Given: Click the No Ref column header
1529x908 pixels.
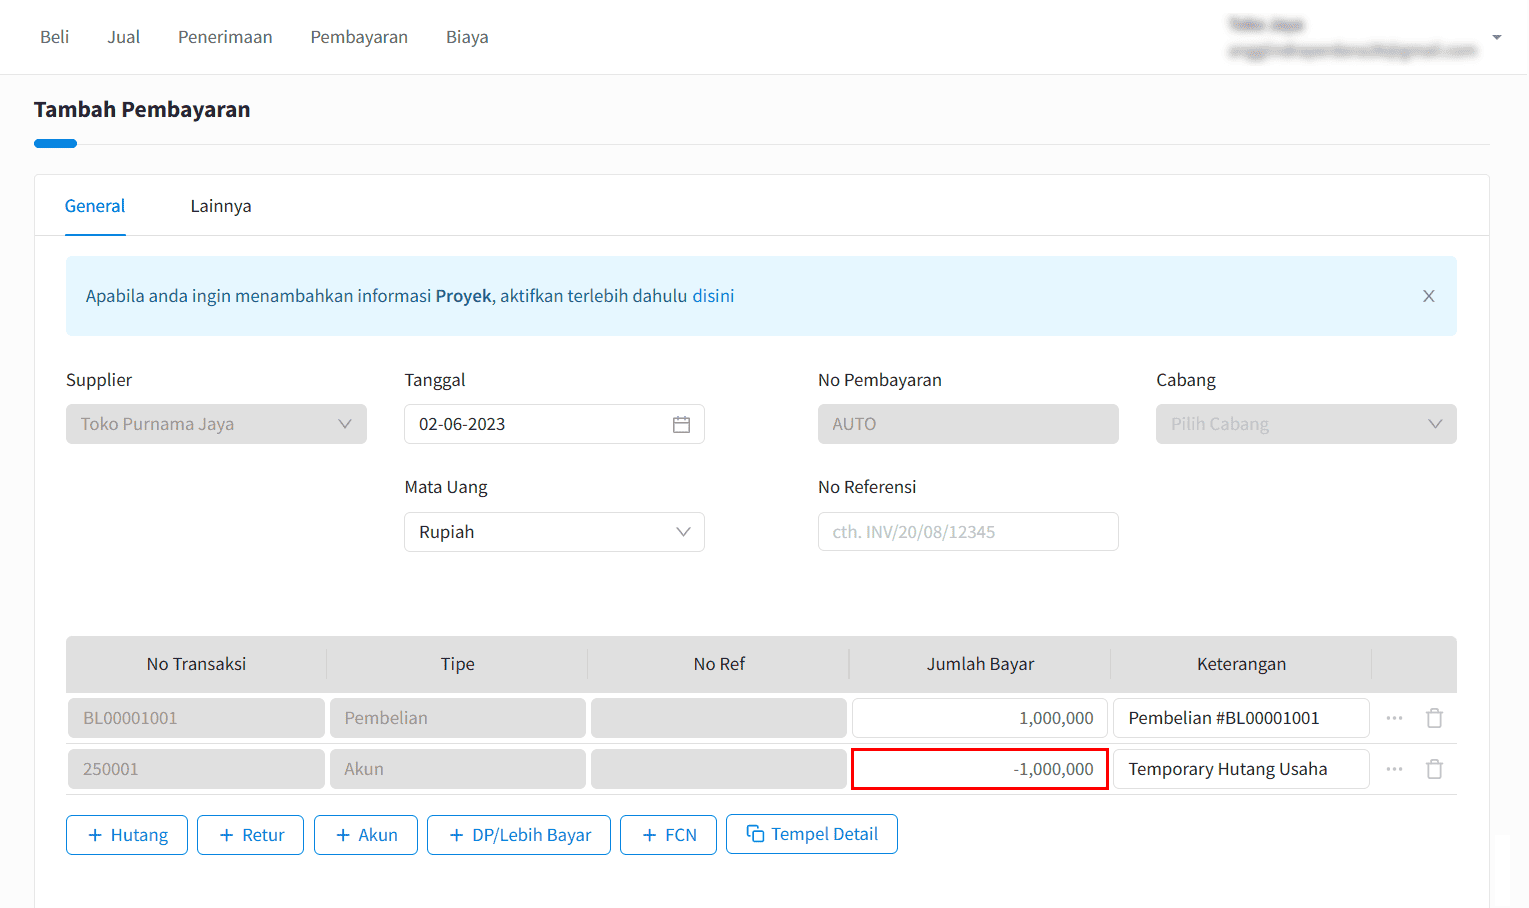Looking at the screenshot, I should click(x=719, y=664).
